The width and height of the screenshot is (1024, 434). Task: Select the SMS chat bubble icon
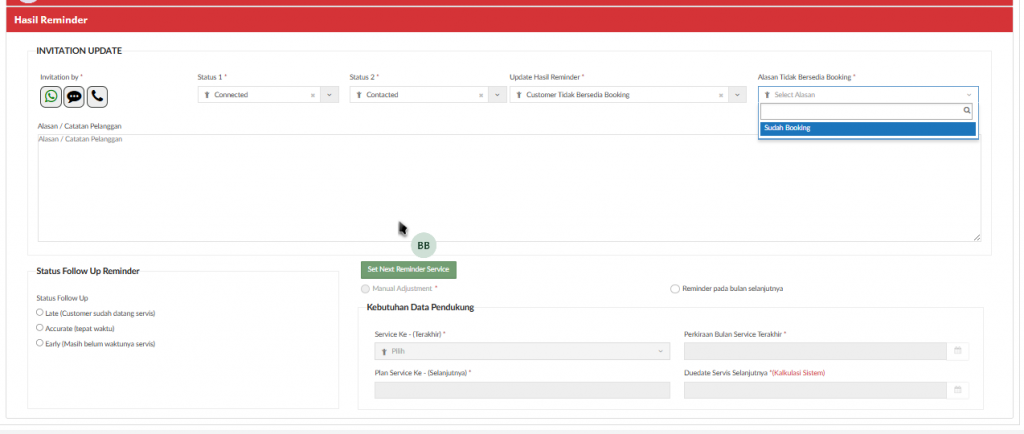[x=74, y=96]
